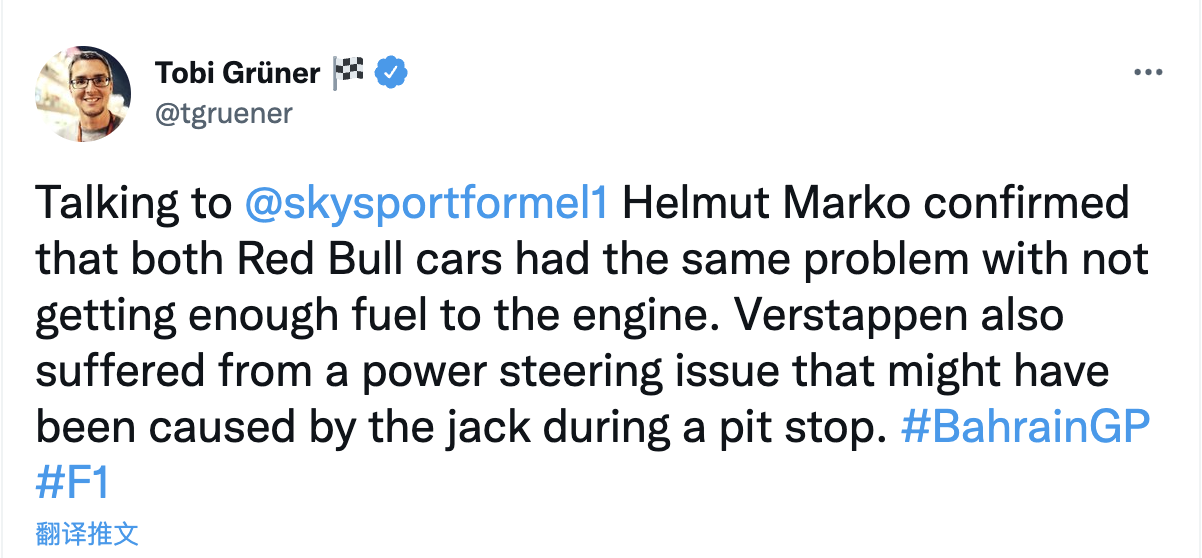This screenshot has height=558, width=1202.
Task: Open Tobi Grüner's profile avatar photo
Action: [83, 93]
